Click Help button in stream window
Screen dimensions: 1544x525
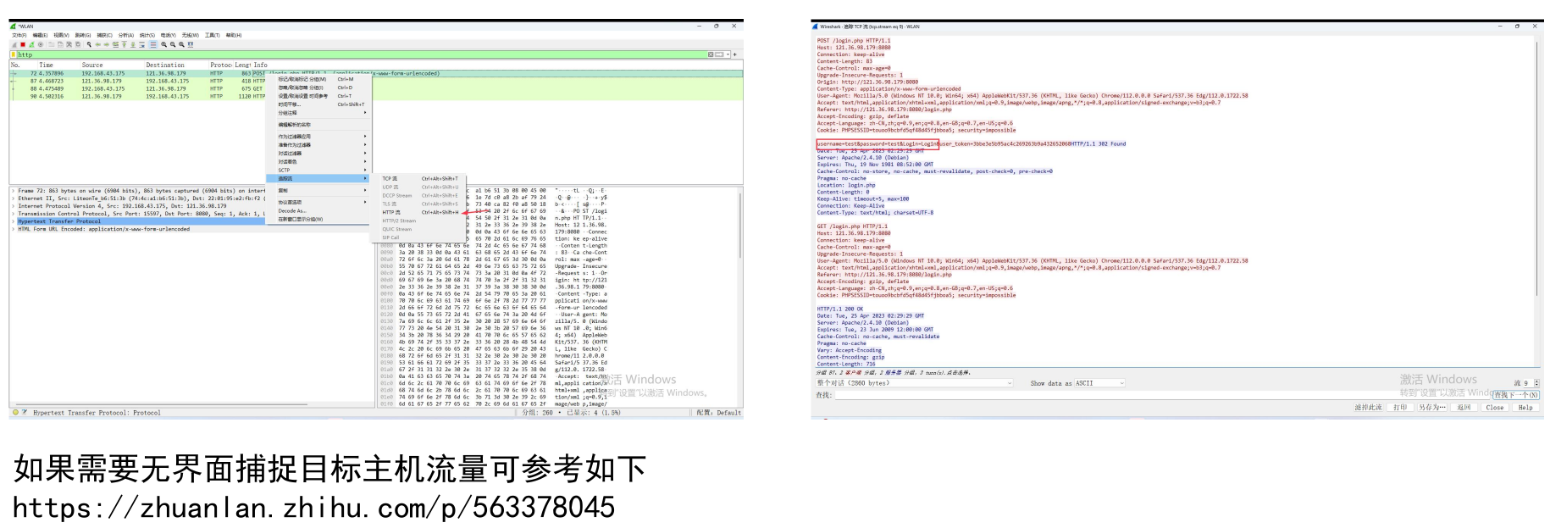(x=1526, y=408)
